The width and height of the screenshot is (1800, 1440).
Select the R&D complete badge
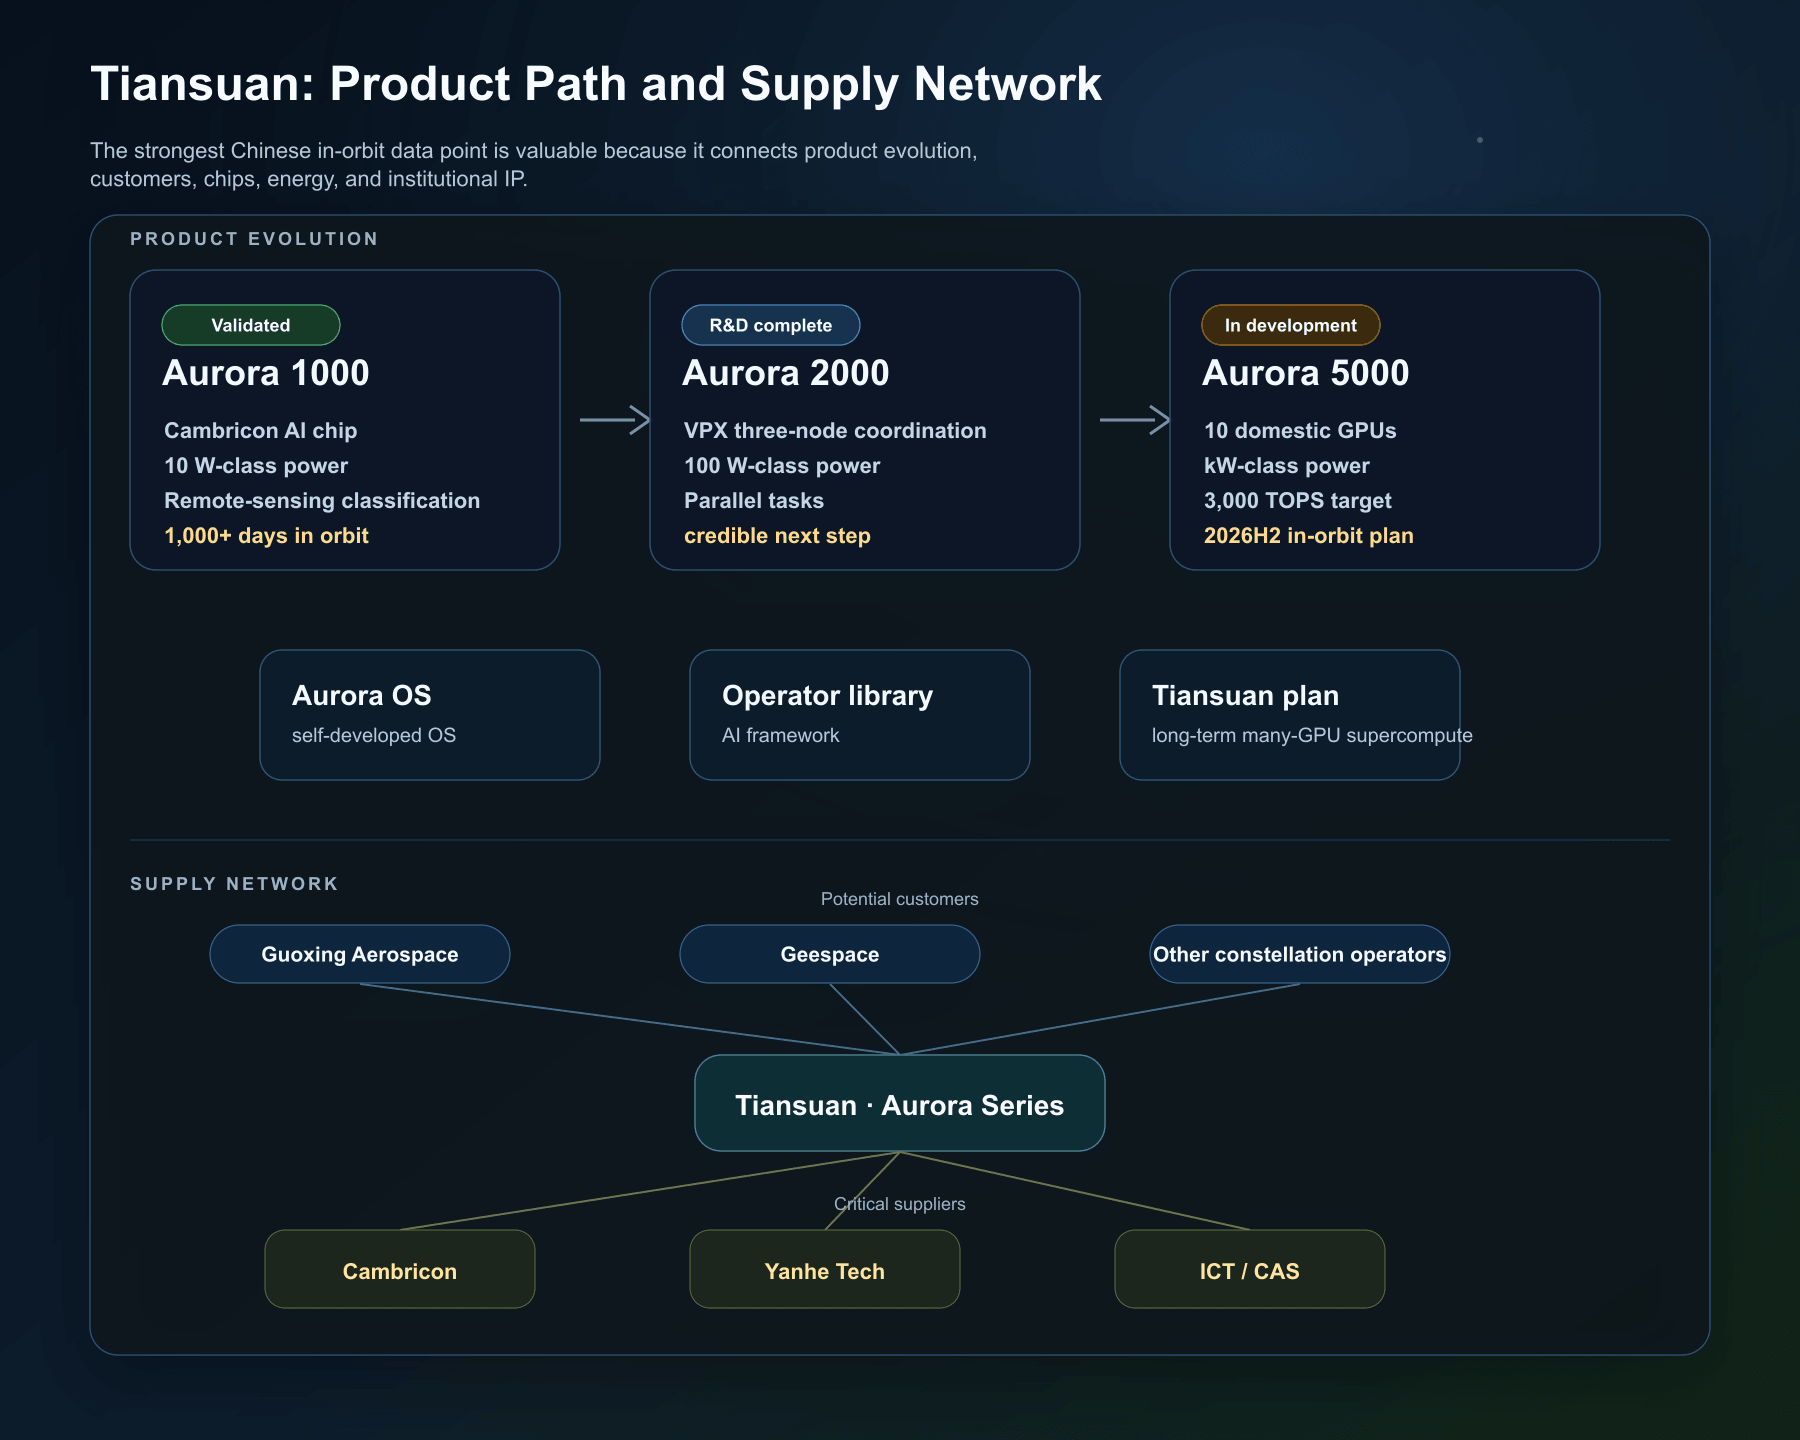pos(771,325)
